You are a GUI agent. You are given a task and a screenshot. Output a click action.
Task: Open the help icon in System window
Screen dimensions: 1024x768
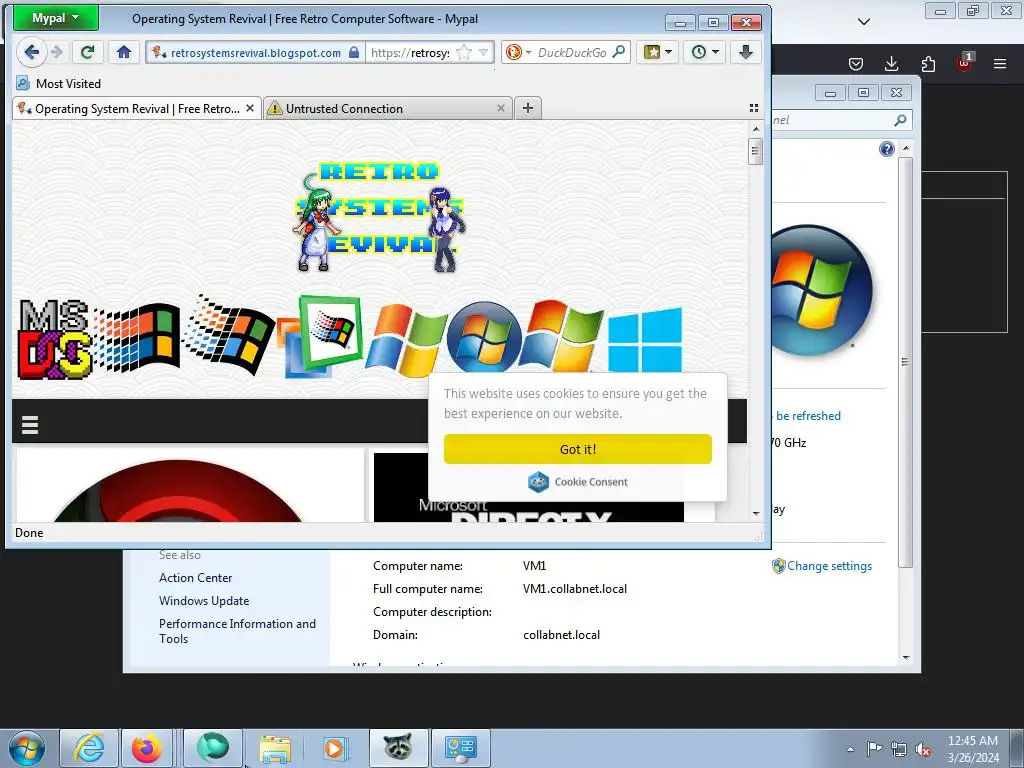886,150
